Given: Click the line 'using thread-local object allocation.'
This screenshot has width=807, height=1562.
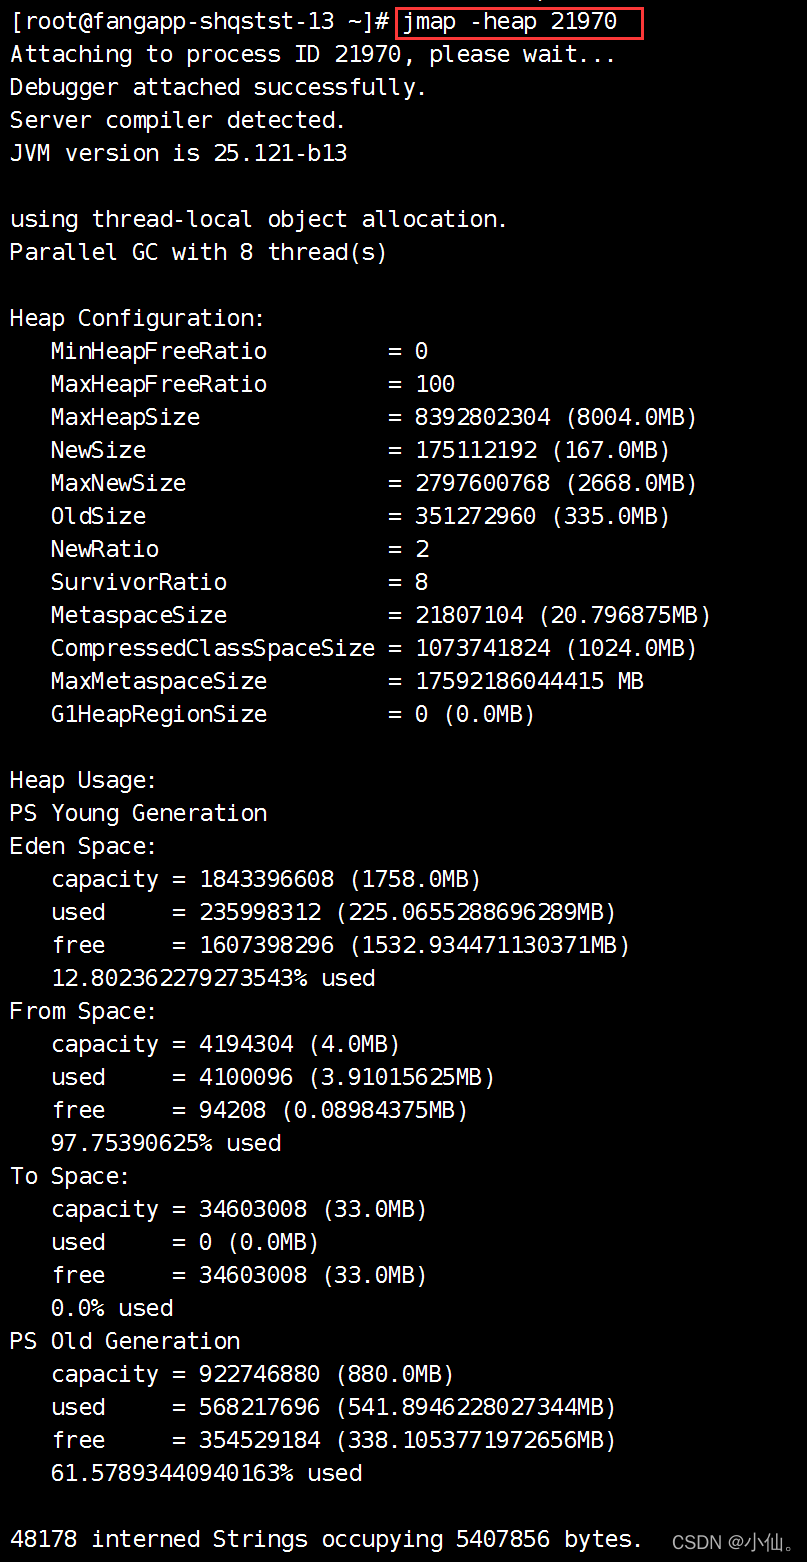Looking at the screenshot, I should pos(259,219).
